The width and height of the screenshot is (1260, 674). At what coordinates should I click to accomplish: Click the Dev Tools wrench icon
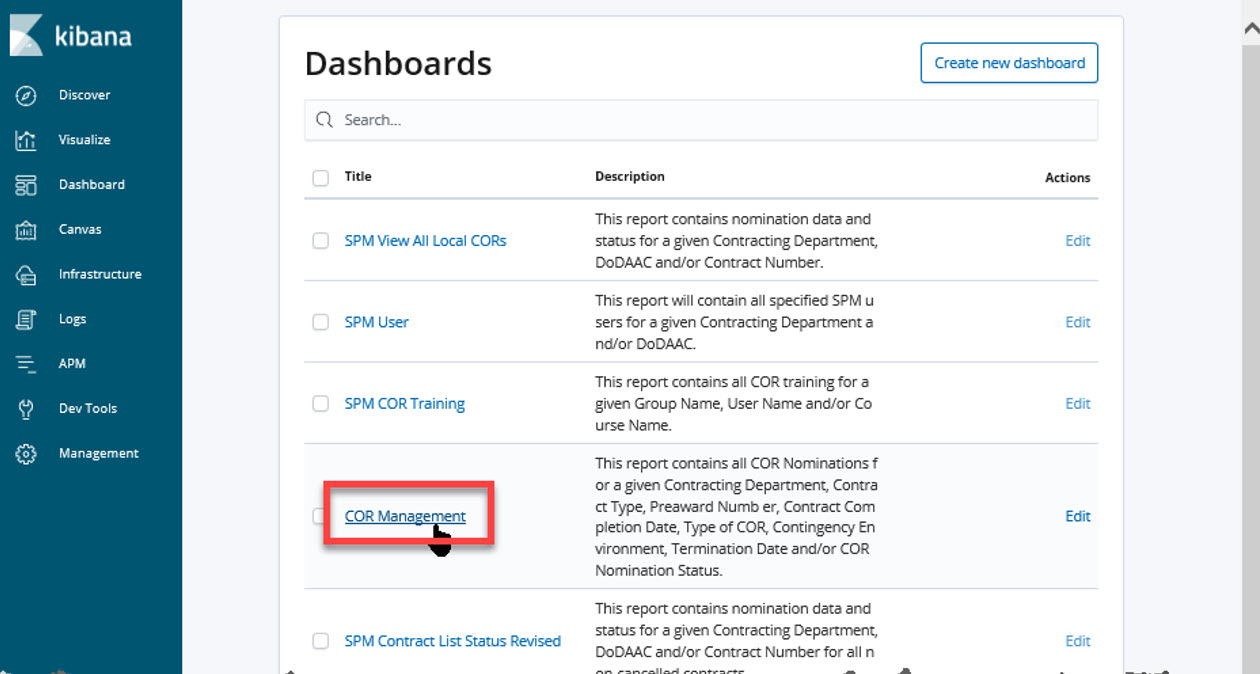pos(26,409)
